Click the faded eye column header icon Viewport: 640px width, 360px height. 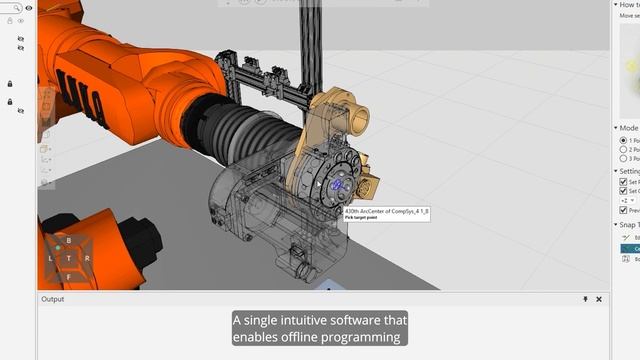click(21, 20)
